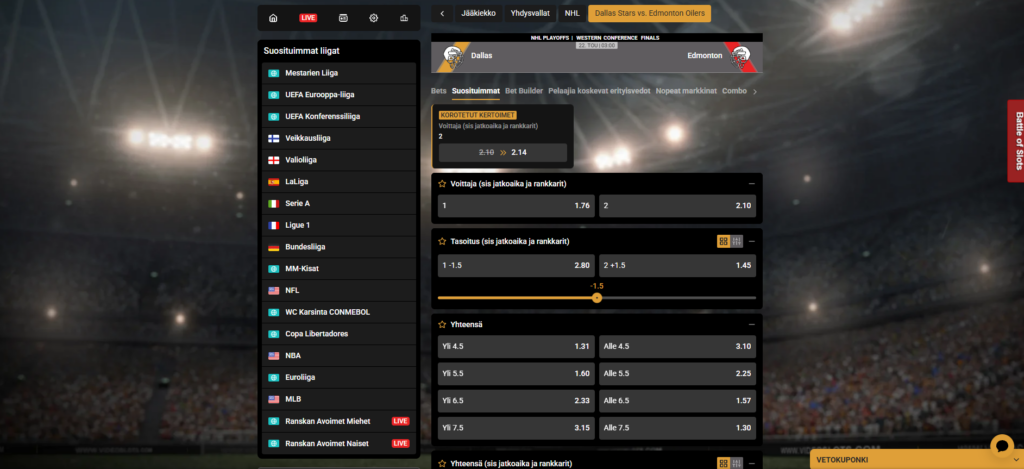Click the Dallas team logo
Image resolution: width=1024 pixels, height=469 pixels.
coord(453,56)
